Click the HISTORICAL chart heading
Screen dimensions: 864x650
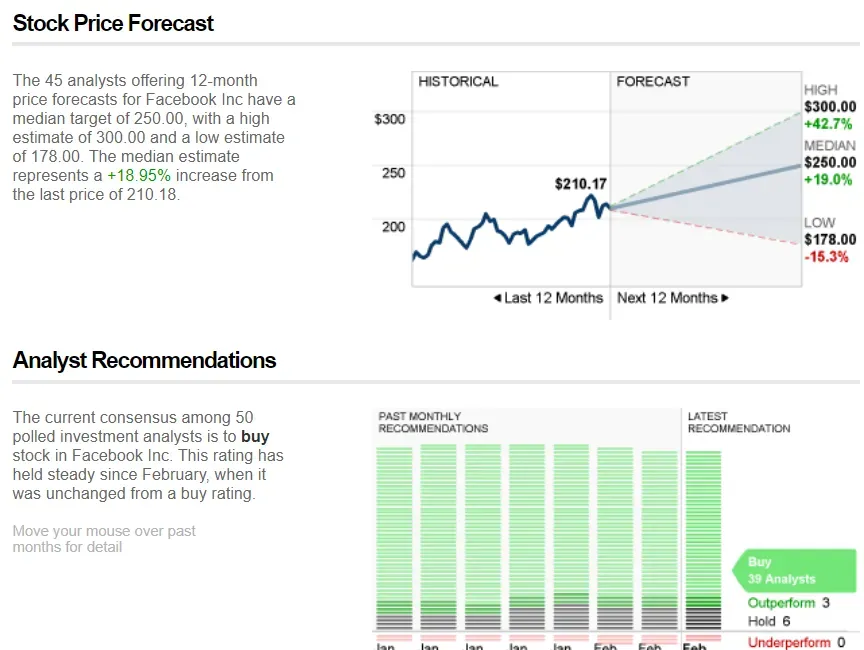tap(458, 82)
